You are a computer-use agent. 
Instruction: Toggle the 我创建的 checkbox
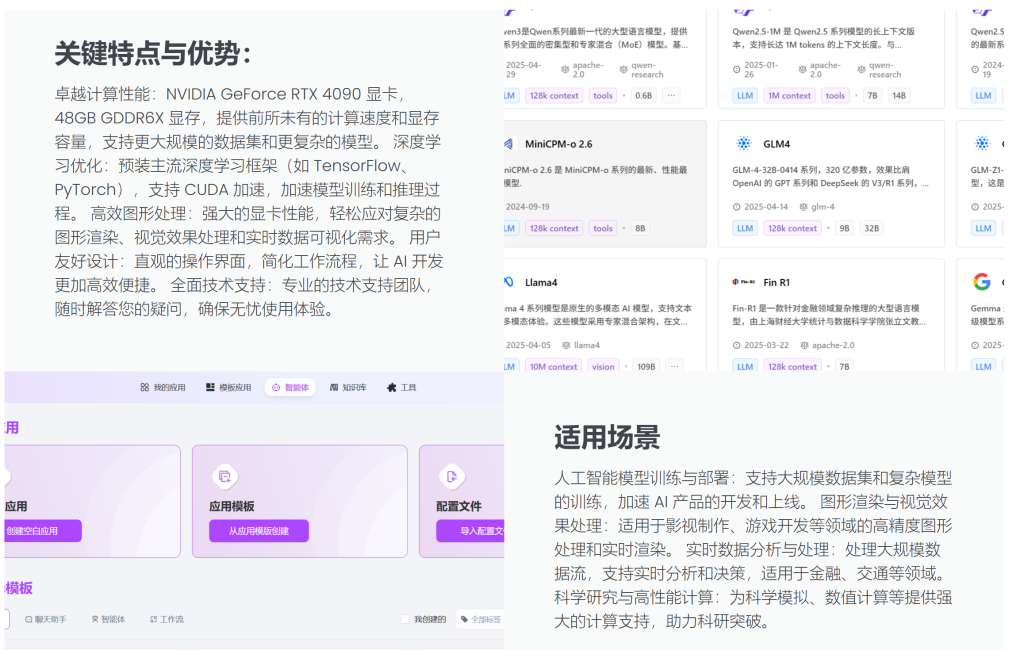click(x=405, y=619)
